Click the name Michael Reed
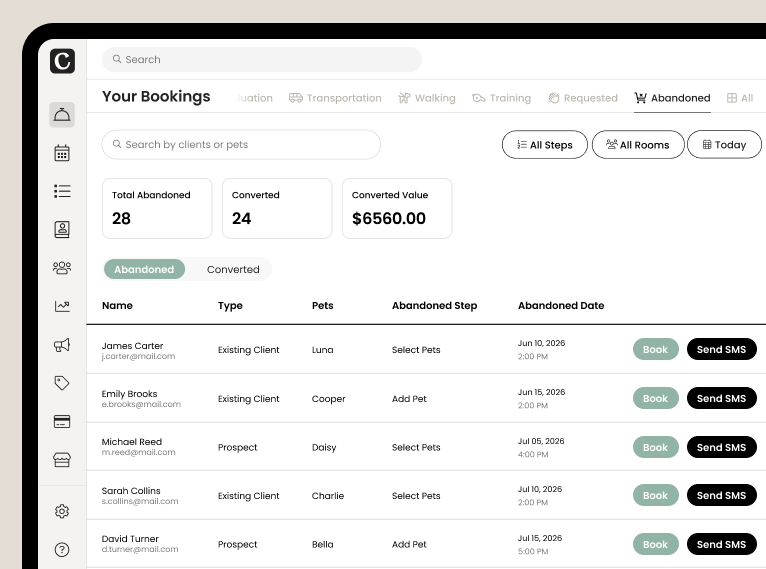Image resolution: width=766 pixels, height=569 pixels. 131,442
